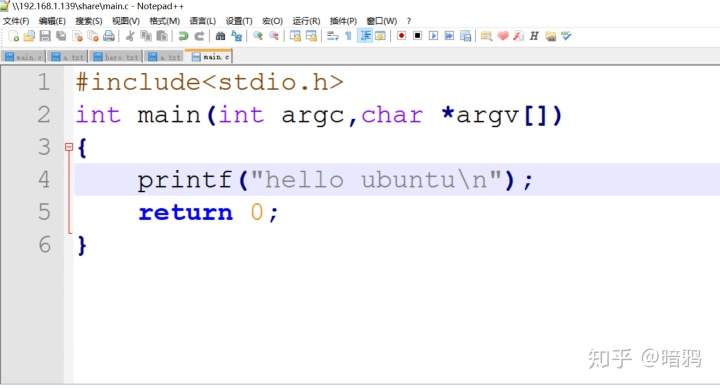
Task: Close current document via Close icon
Action: (x=77, y=36)
